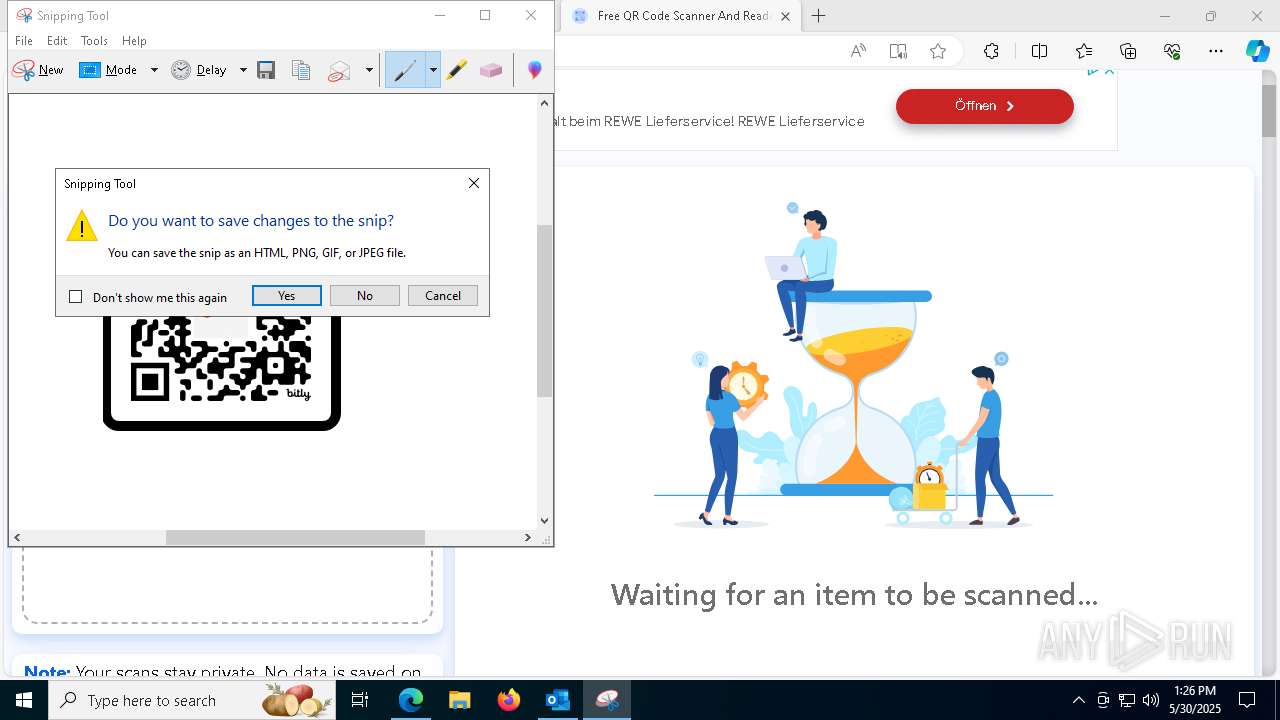The image size is (1280, 720).
Task: Click the scroll left arrow in Snipping Tool
Action: click(x=17, y=537)
